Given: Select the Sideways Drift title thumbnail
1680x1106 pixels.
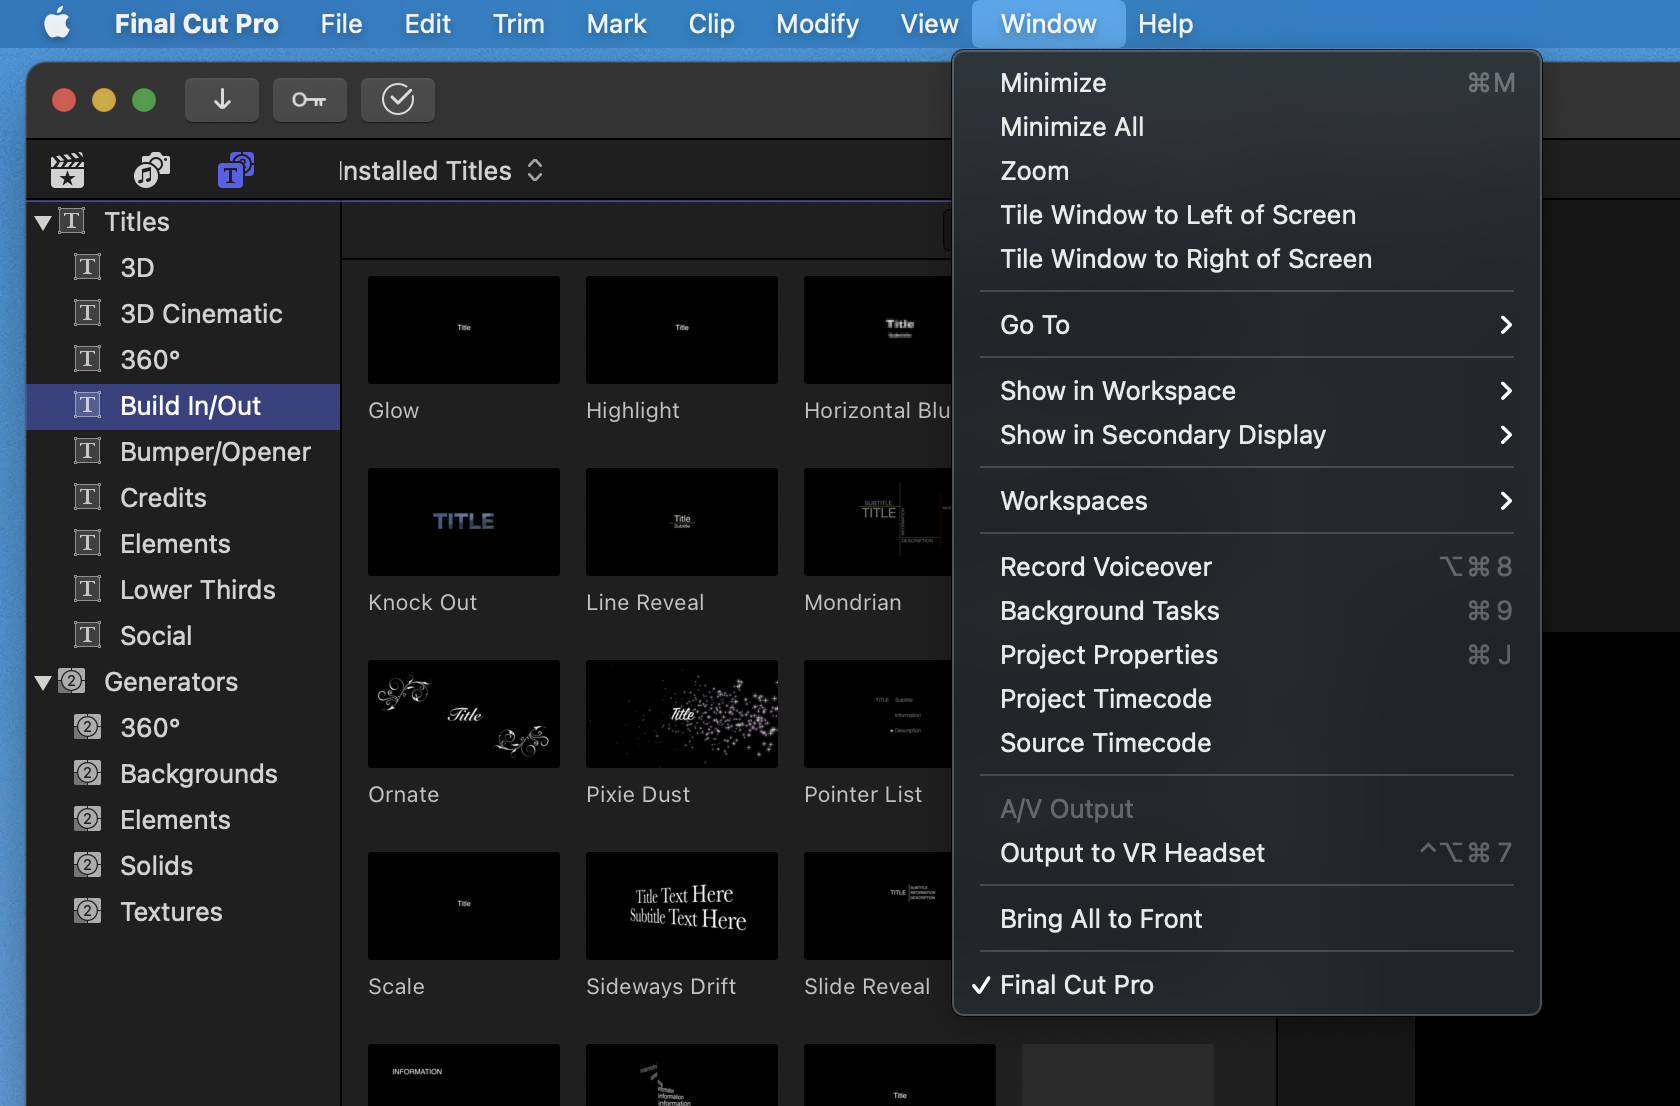Looking at the screenshot, I should point(682,906).
